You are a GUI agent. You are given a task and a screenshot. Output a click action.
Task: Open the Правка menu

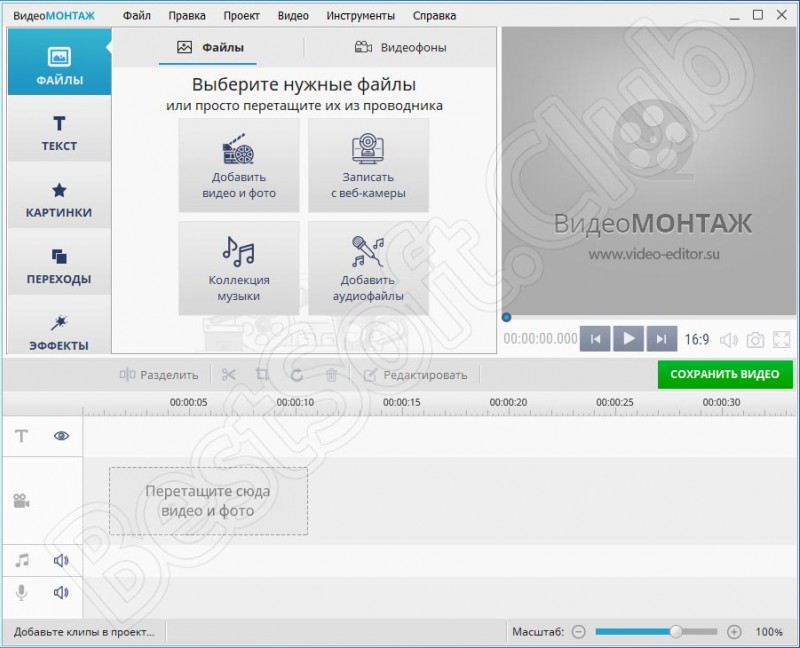click(x=187, y=16)
